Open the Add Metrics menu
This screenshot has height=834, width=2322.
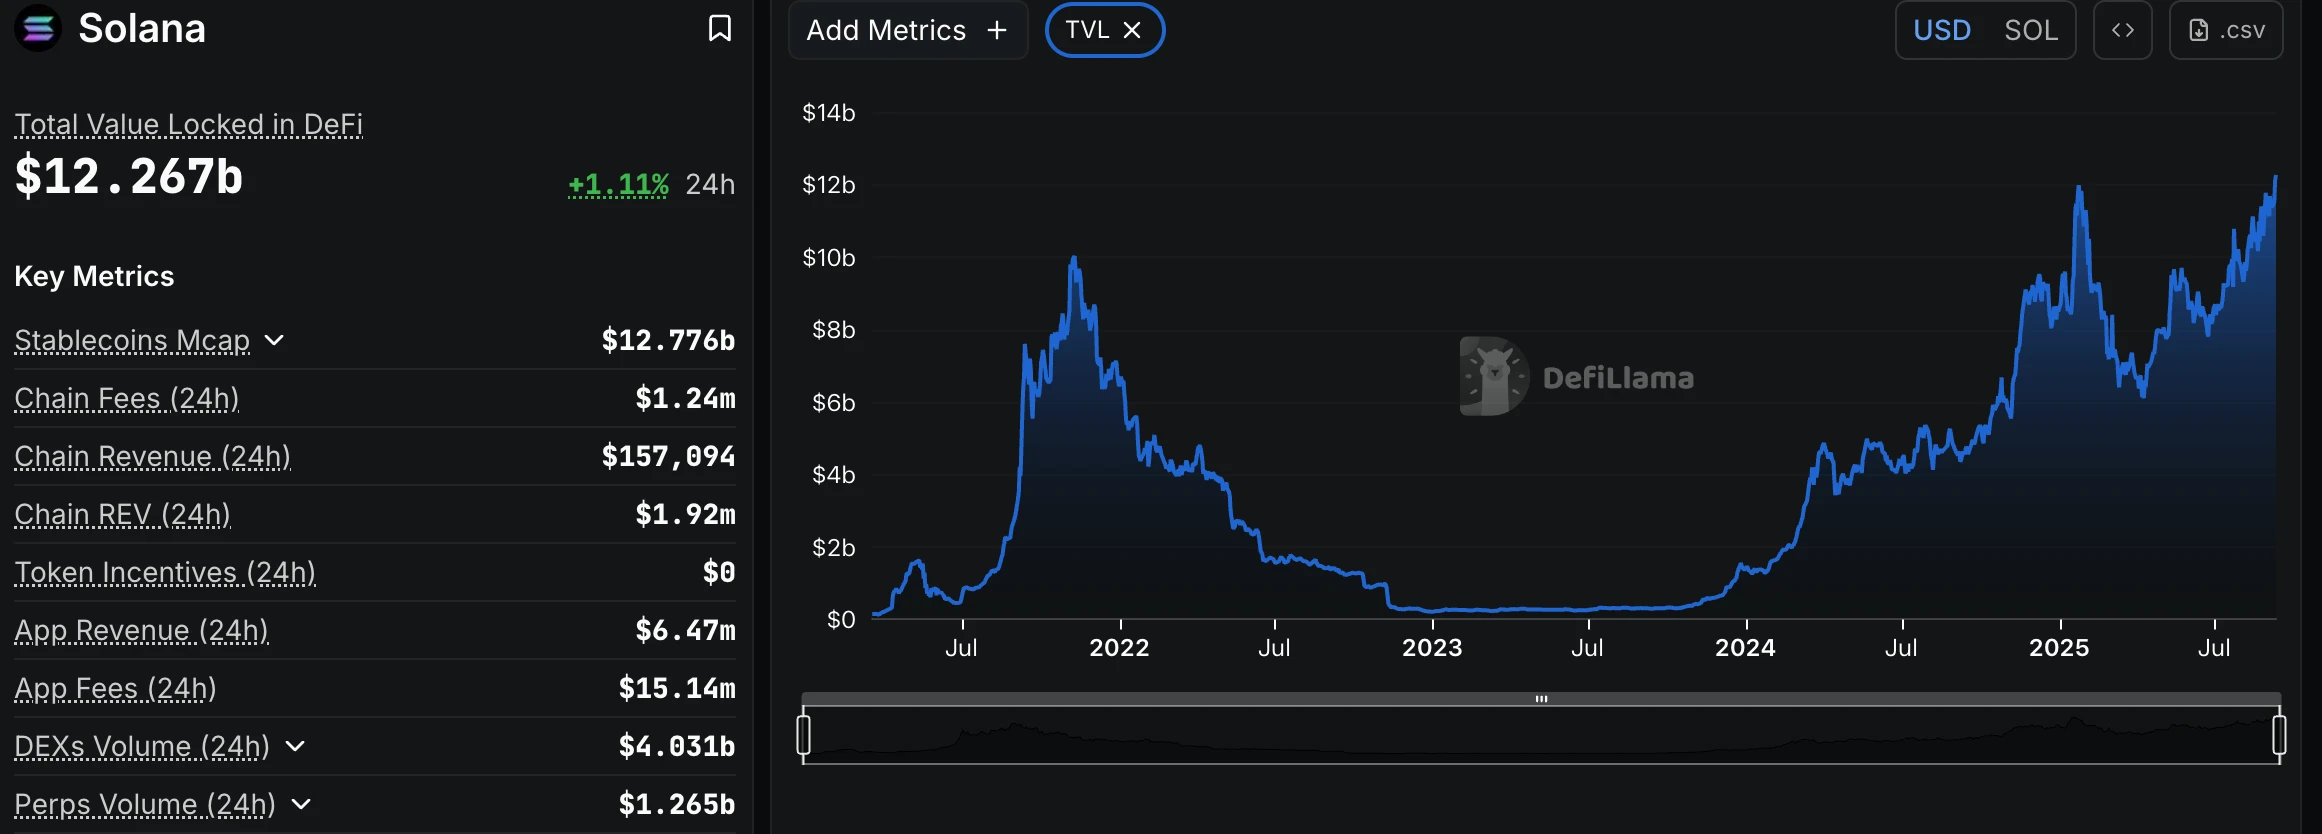click(907, 30)
